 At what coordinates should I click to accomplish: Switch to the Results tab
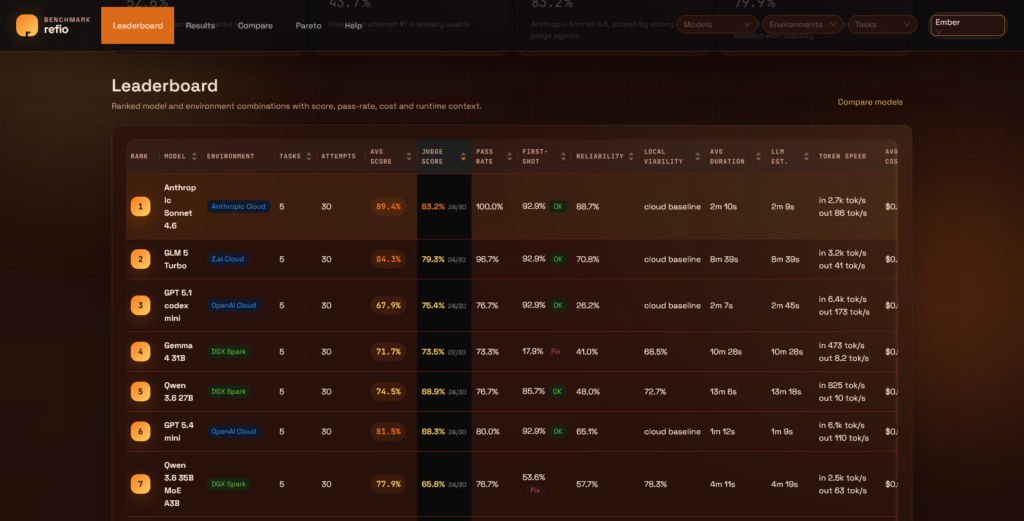[200, 25]
